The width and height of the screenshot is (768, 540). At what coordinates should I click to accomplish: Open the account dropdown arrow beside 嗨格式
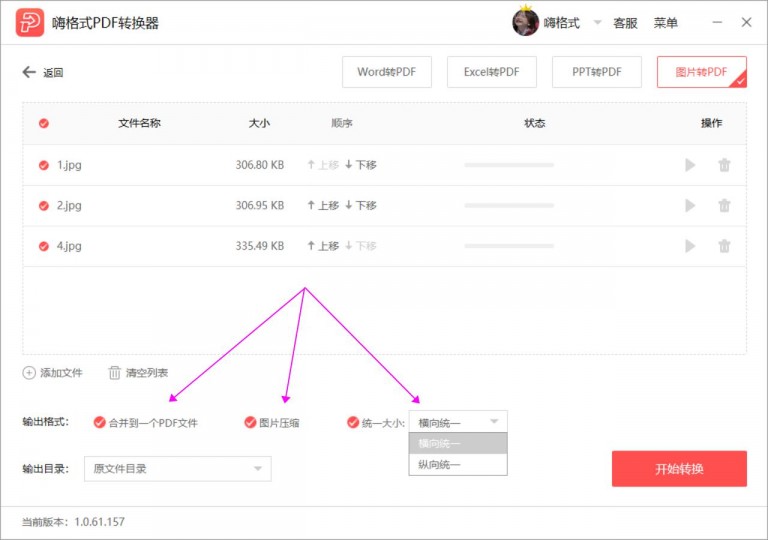click(x=598, y=23)
